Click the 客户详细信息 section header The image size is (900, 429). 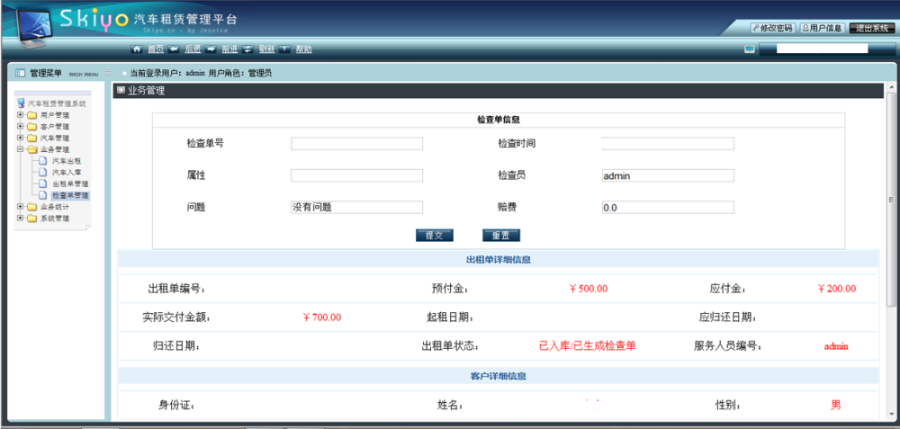pos(498,376)
